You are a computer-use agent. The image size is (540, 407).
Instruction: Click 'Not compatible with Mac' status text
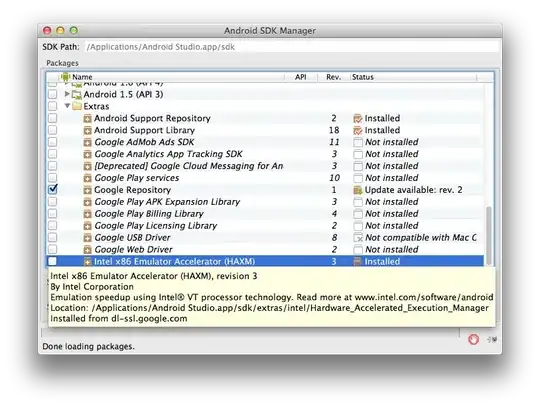coord(421,238)
